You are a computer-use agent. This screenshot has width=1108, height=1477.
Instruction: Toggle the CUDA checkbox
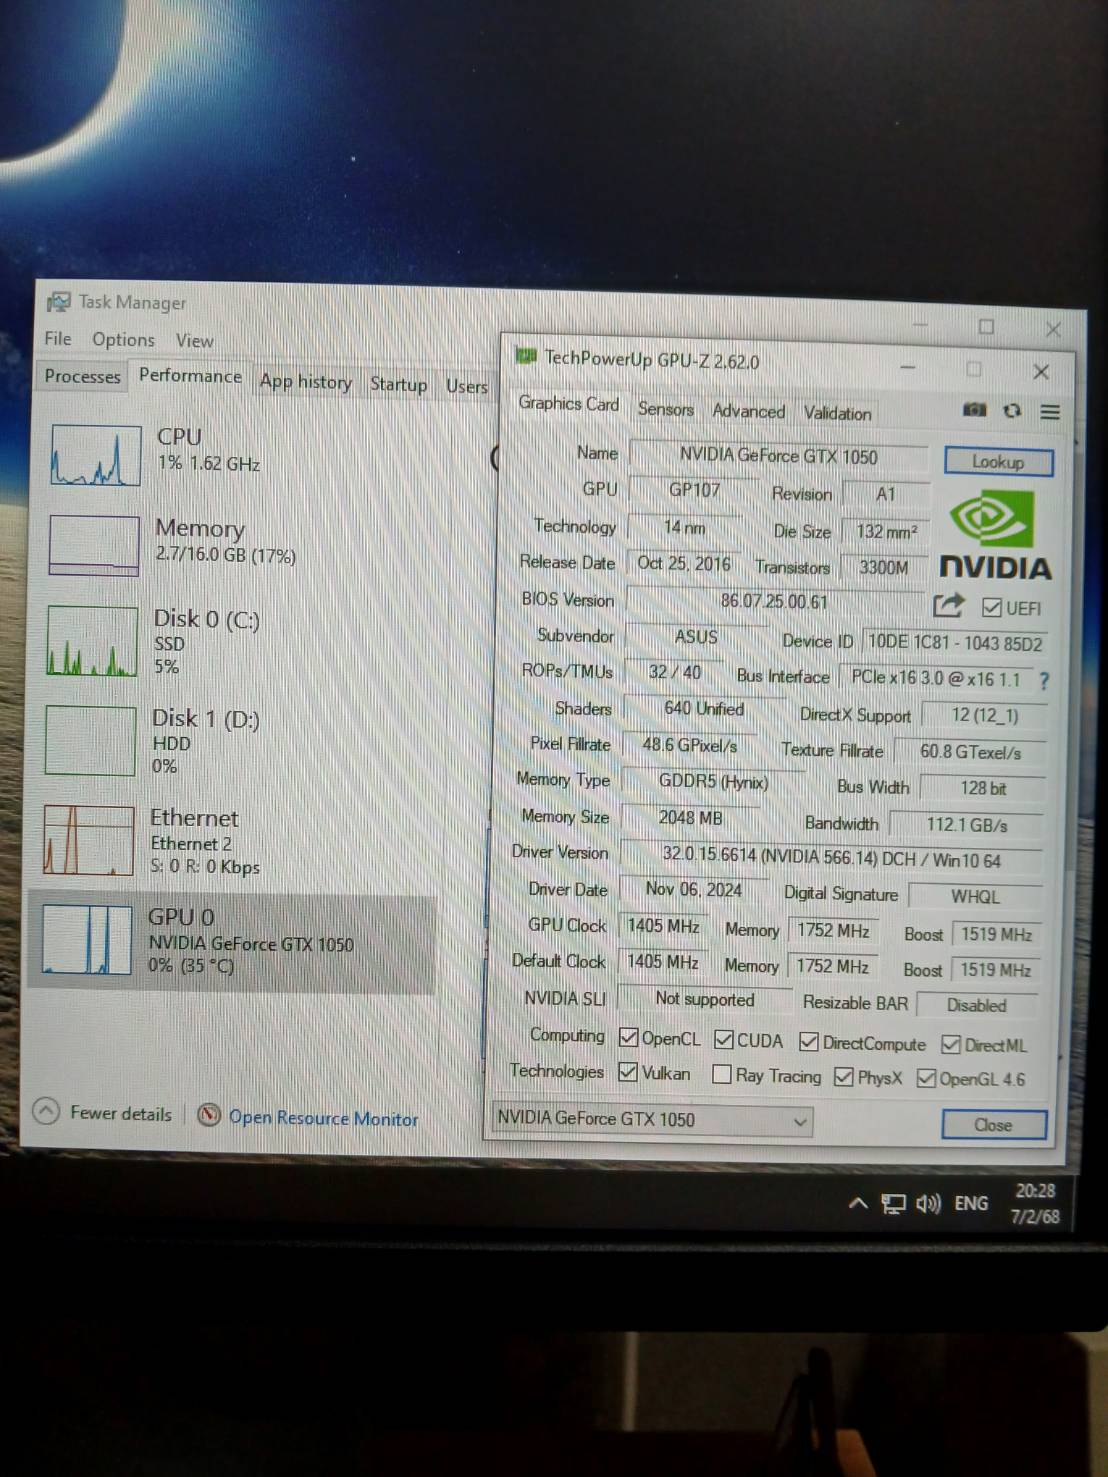(x=724, y=1040)
